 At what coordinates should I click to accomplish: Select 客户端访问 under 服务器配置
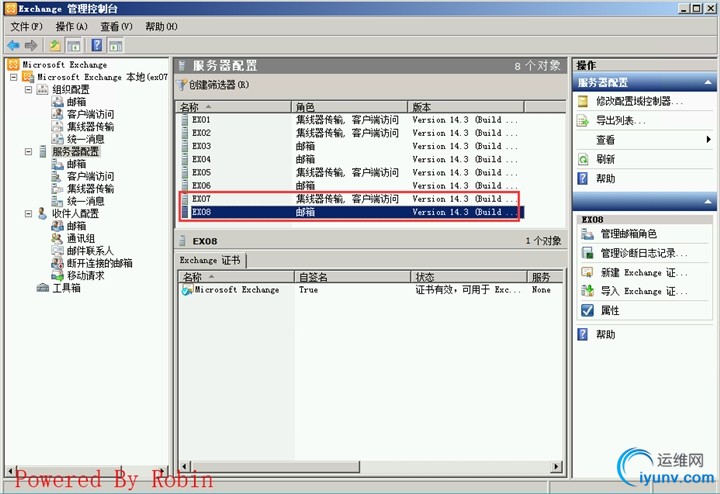83,176
